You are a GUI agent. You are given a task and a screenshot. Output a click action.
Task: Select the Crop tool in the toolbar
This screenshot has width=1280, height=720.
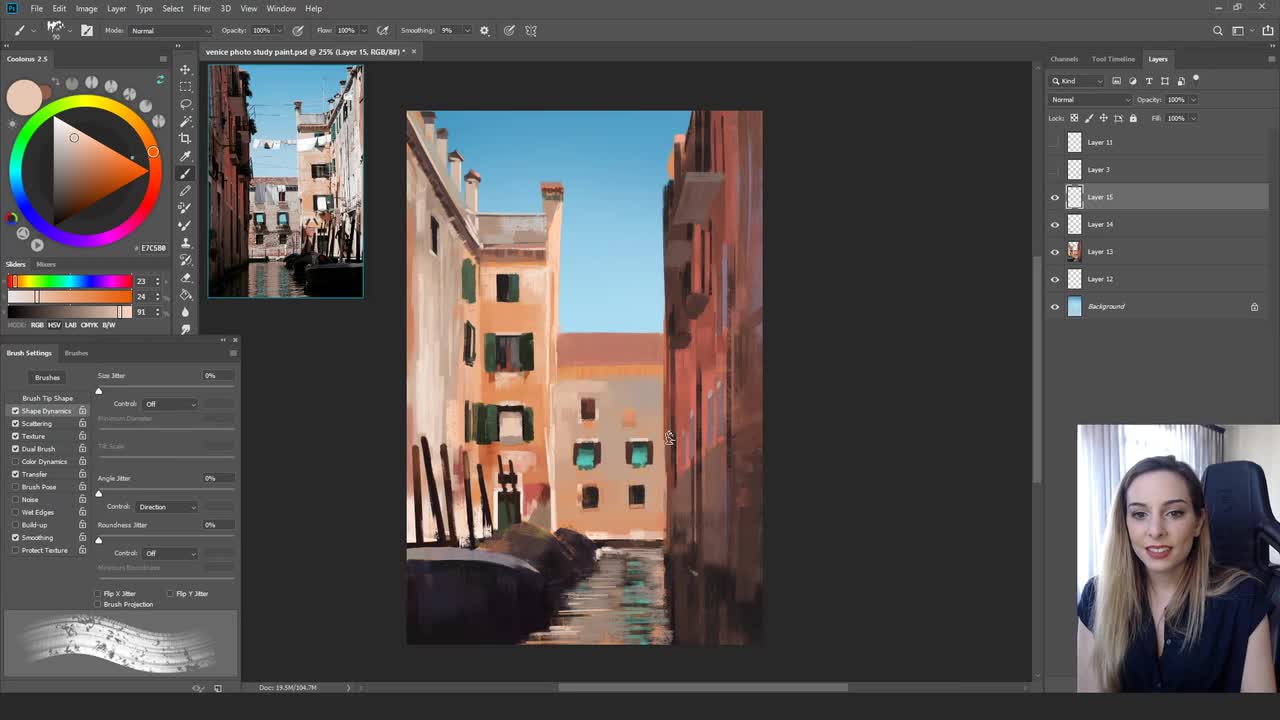[x=186, y=135]
